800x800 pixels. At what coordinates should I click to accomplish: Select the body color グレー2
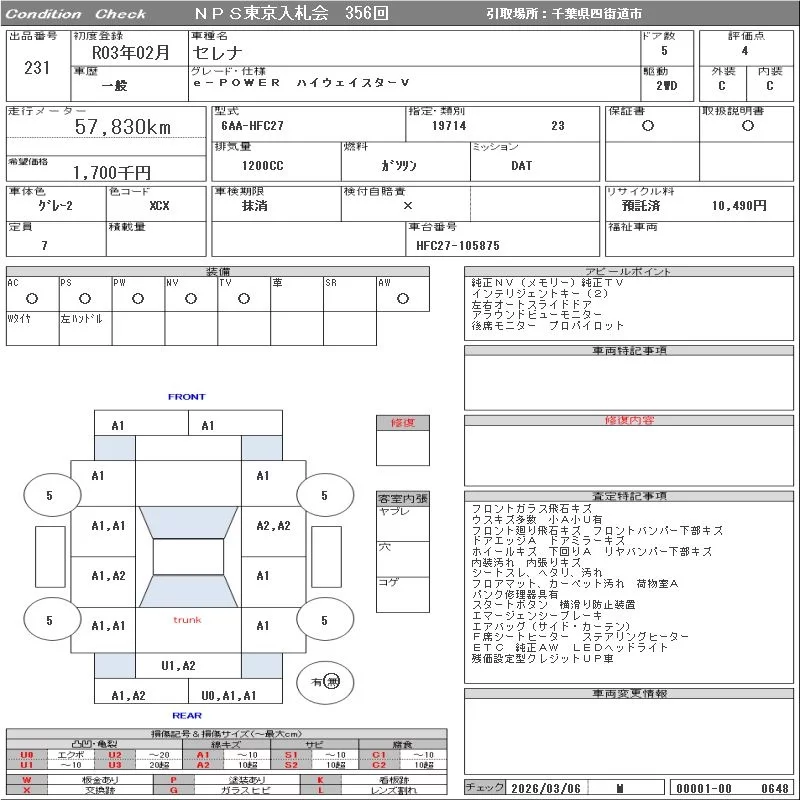pos(55,206)
